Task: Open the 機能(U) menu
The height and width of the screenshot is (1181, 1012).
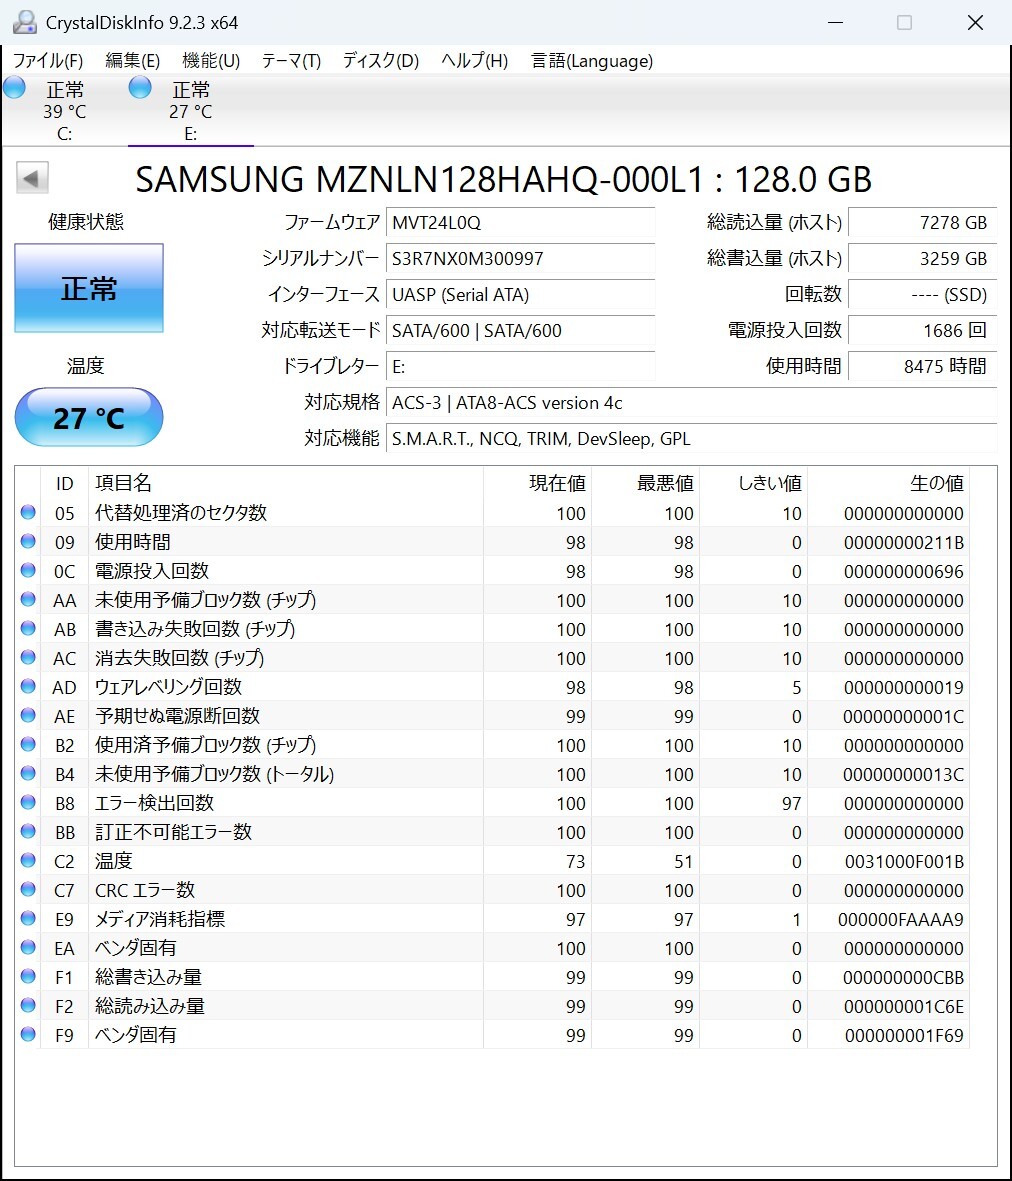Action: pyautogui.click(x=211, y=61)
